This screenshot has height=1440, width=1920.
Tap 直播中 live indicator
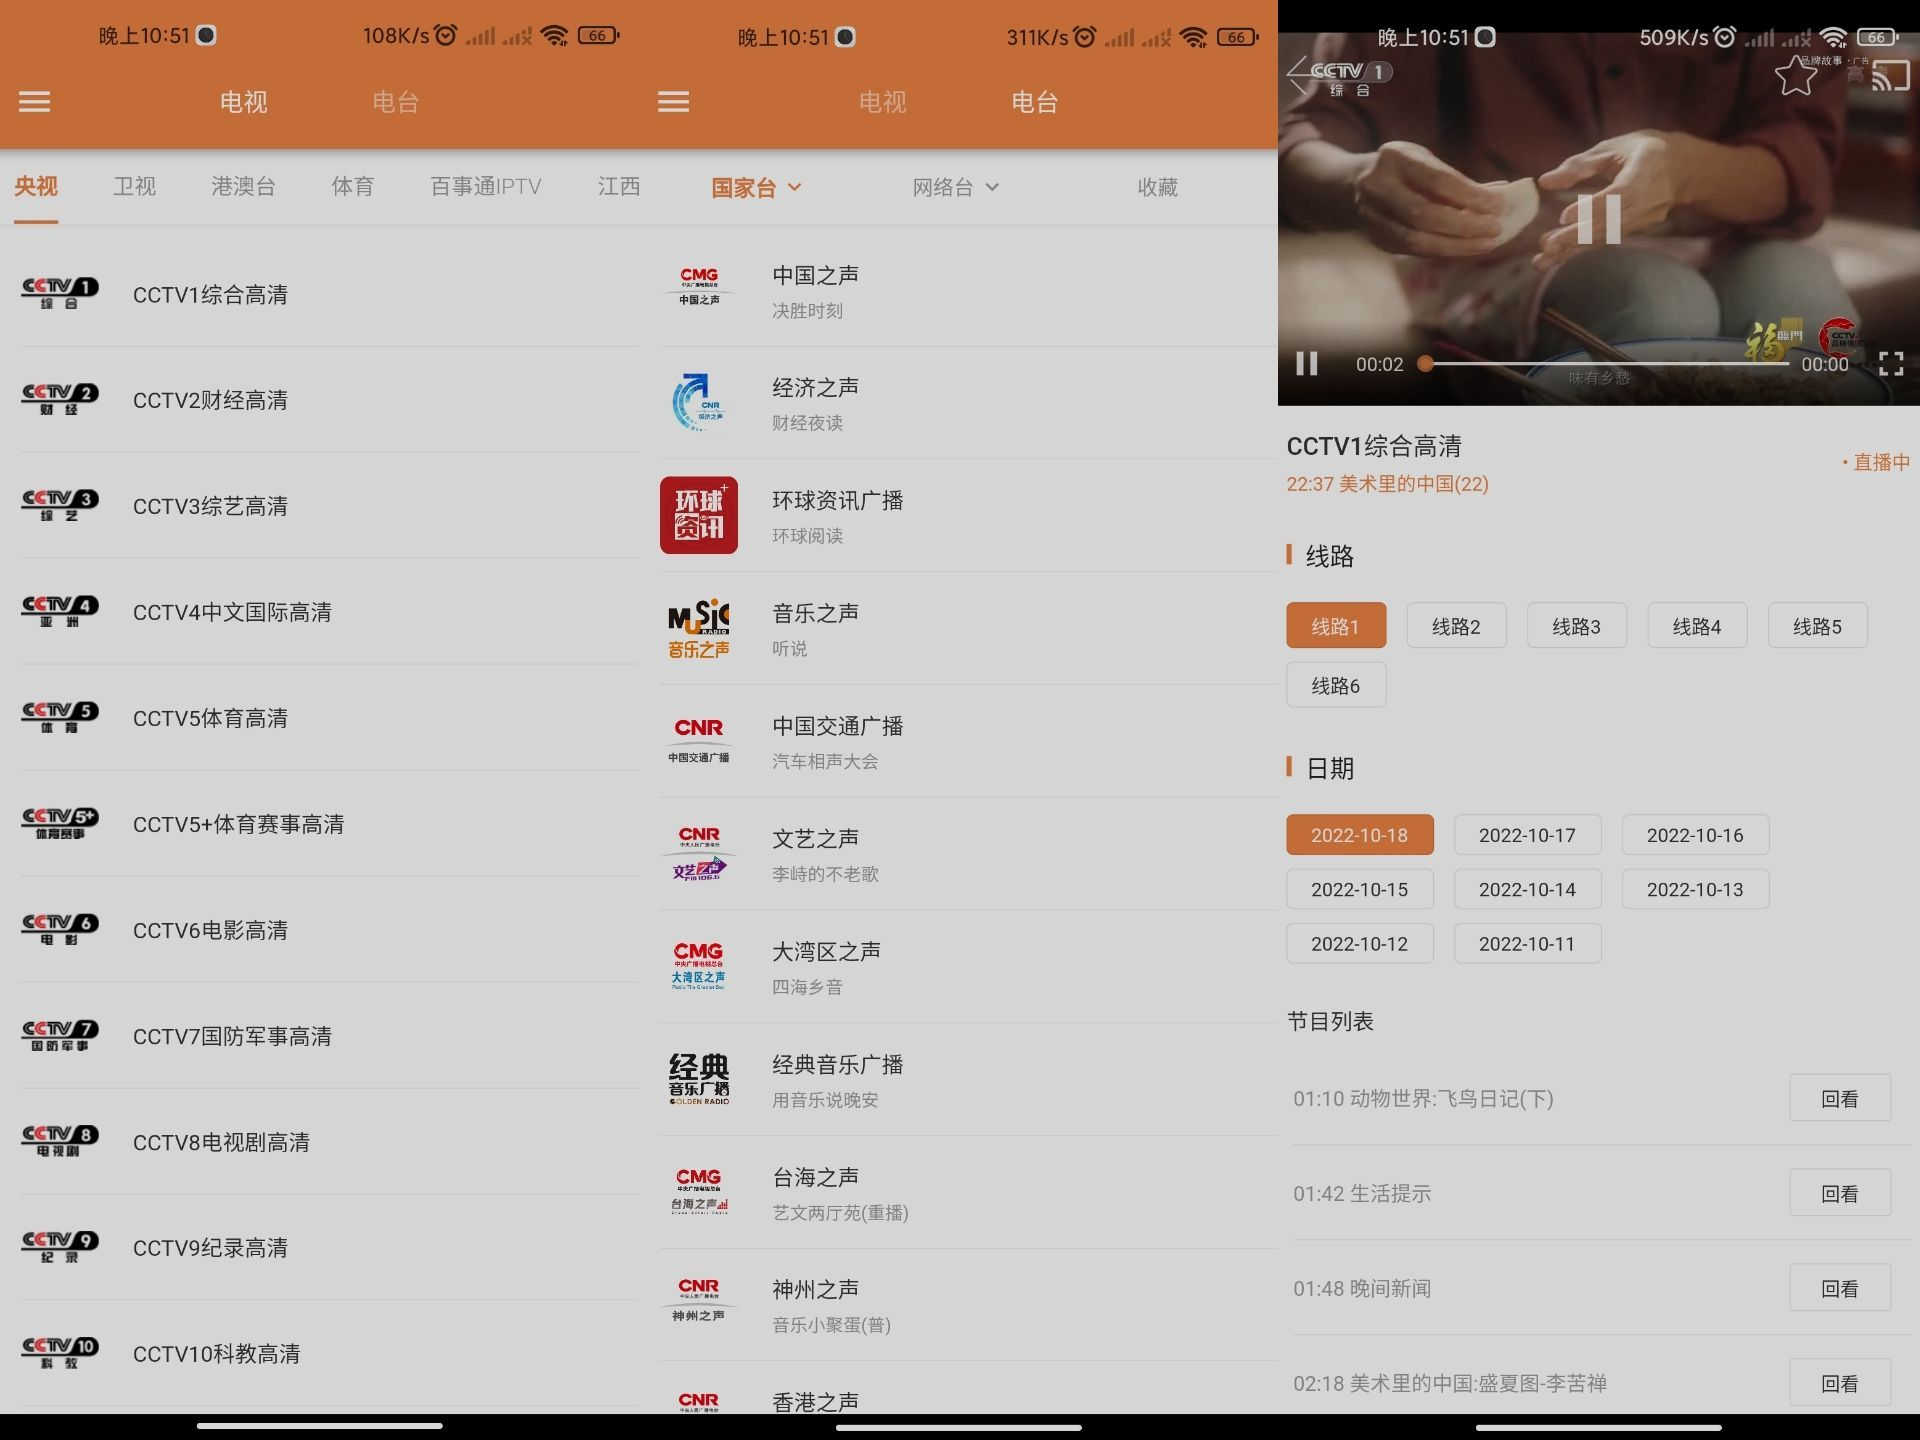pos(1876,462)
